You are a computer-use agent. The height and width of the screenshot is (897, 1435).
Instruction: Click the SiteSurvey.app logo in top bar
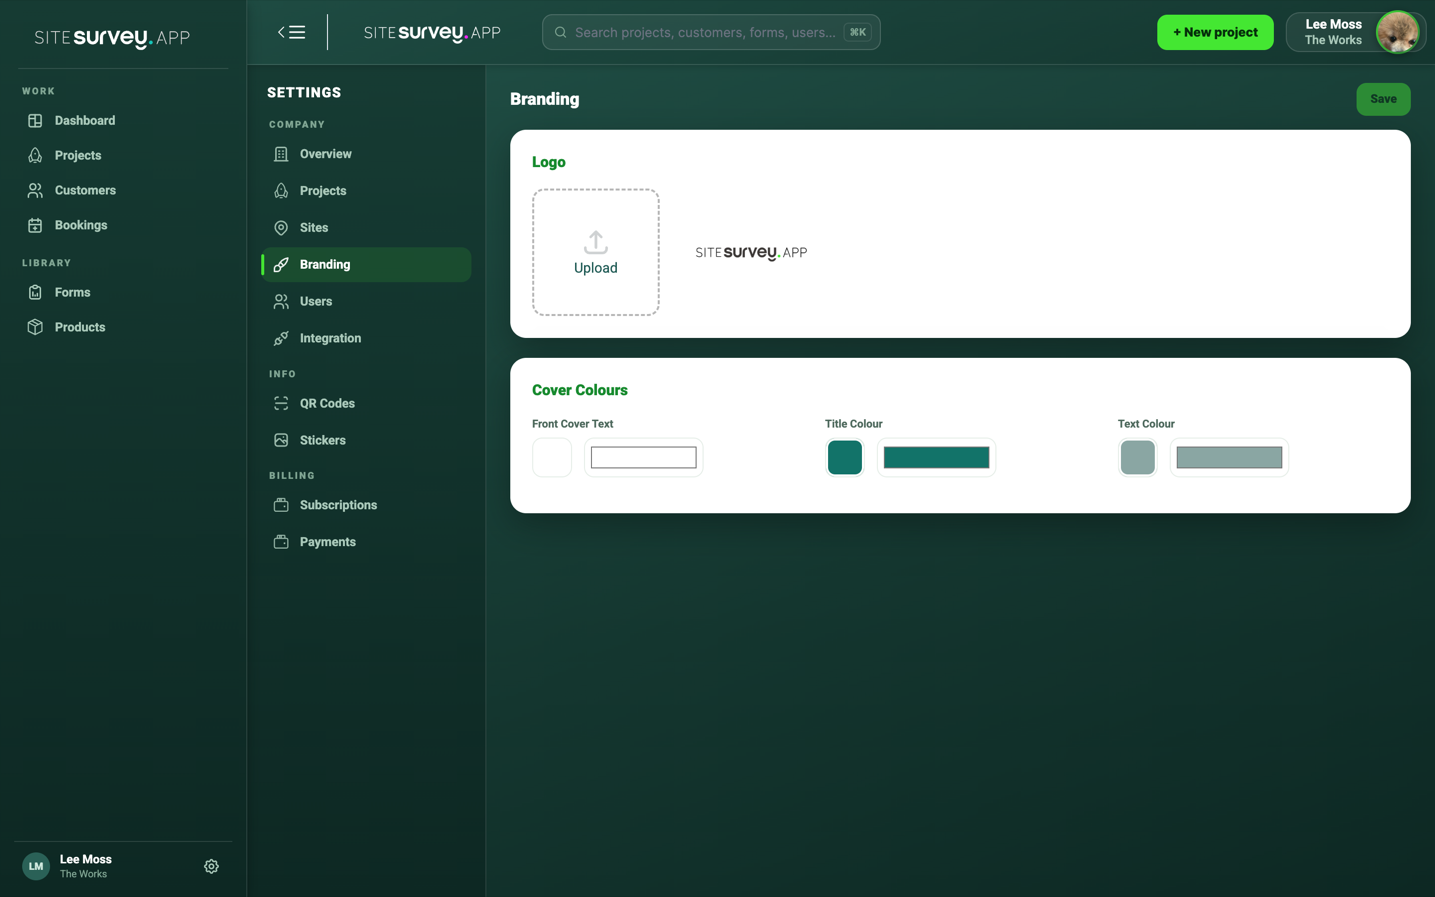(x=432, y=33)
